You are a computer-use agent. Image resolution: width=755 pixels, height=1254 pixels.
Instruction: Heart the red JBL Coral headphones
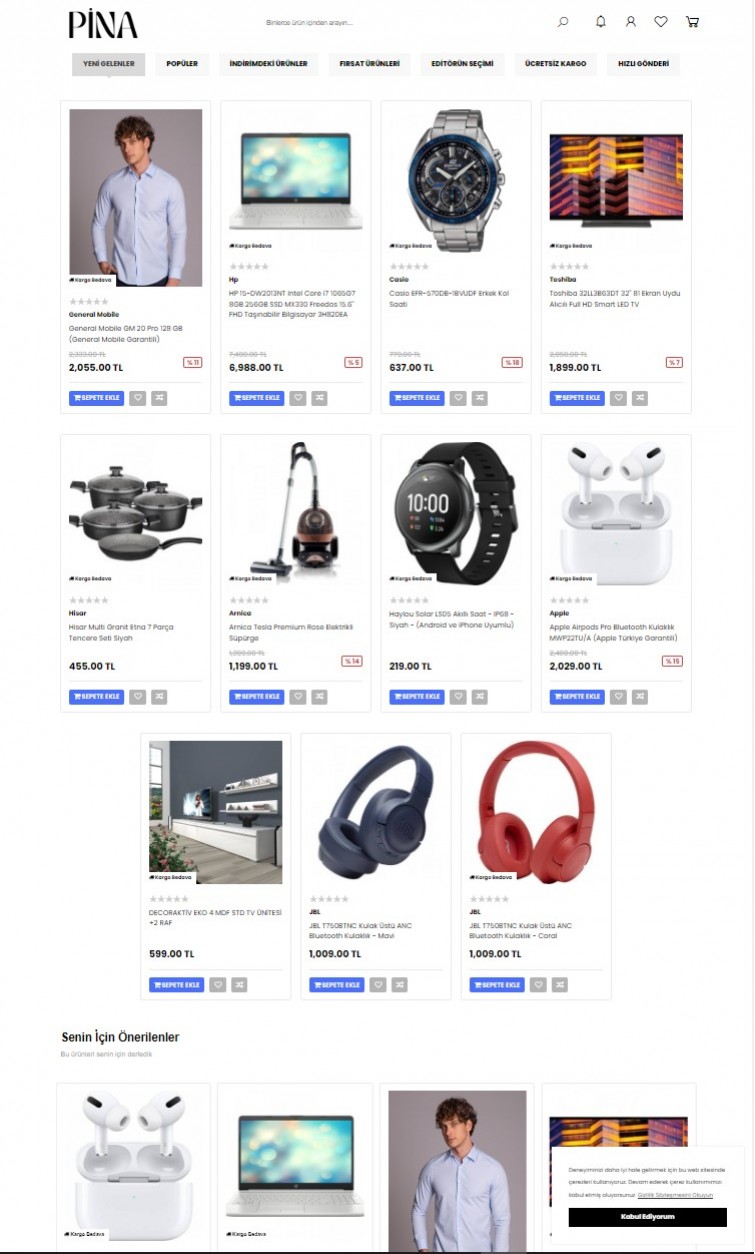click(538, 985)
